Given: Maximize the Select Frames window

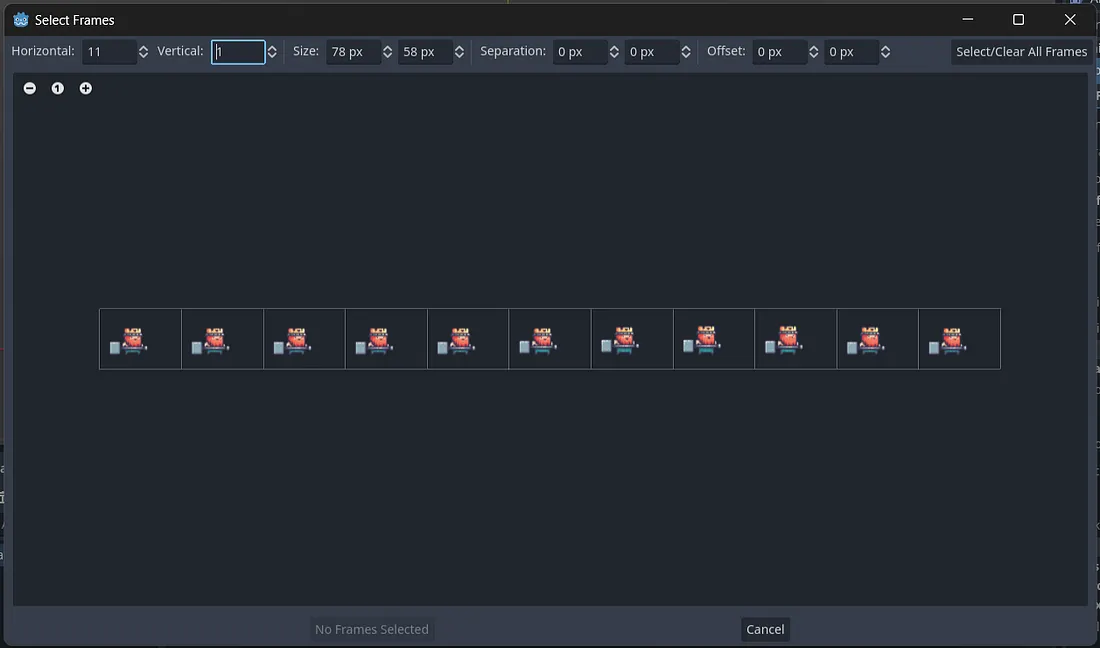Looking at the screenshot, I should pos(1019,20).
